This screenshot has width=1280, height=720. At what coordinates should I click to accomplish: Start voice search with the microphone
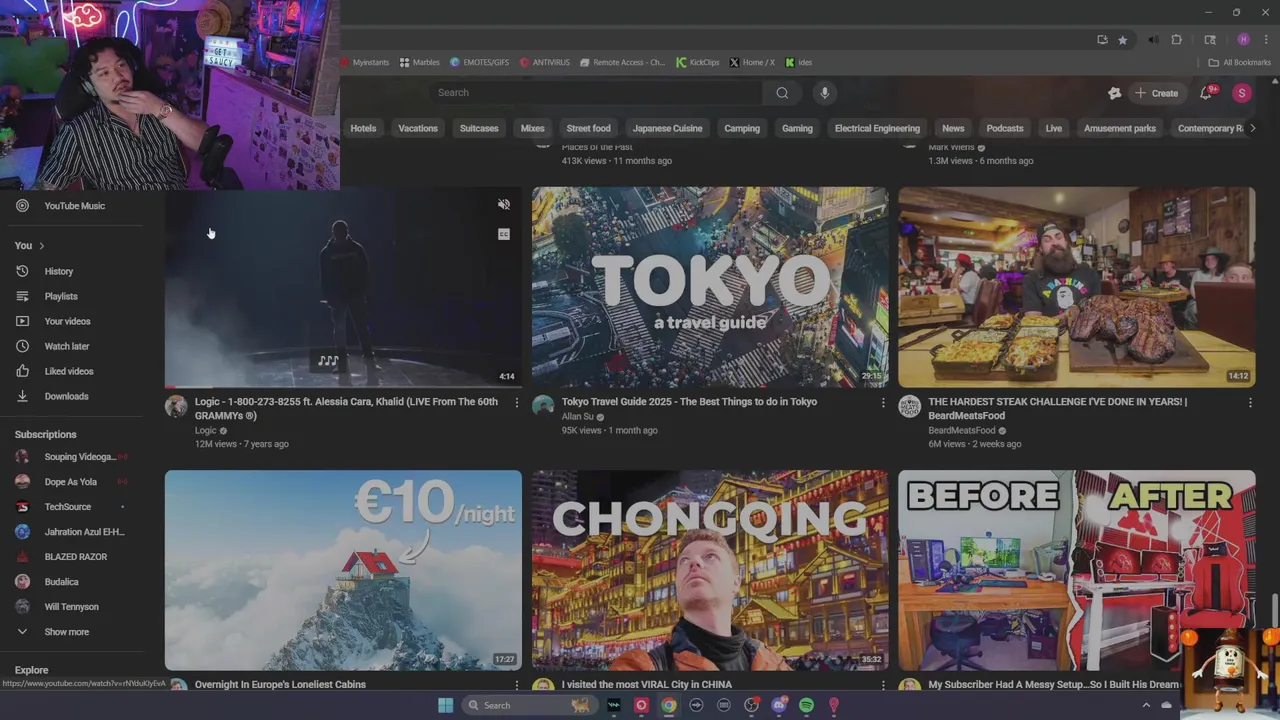(x=824, y=93)
